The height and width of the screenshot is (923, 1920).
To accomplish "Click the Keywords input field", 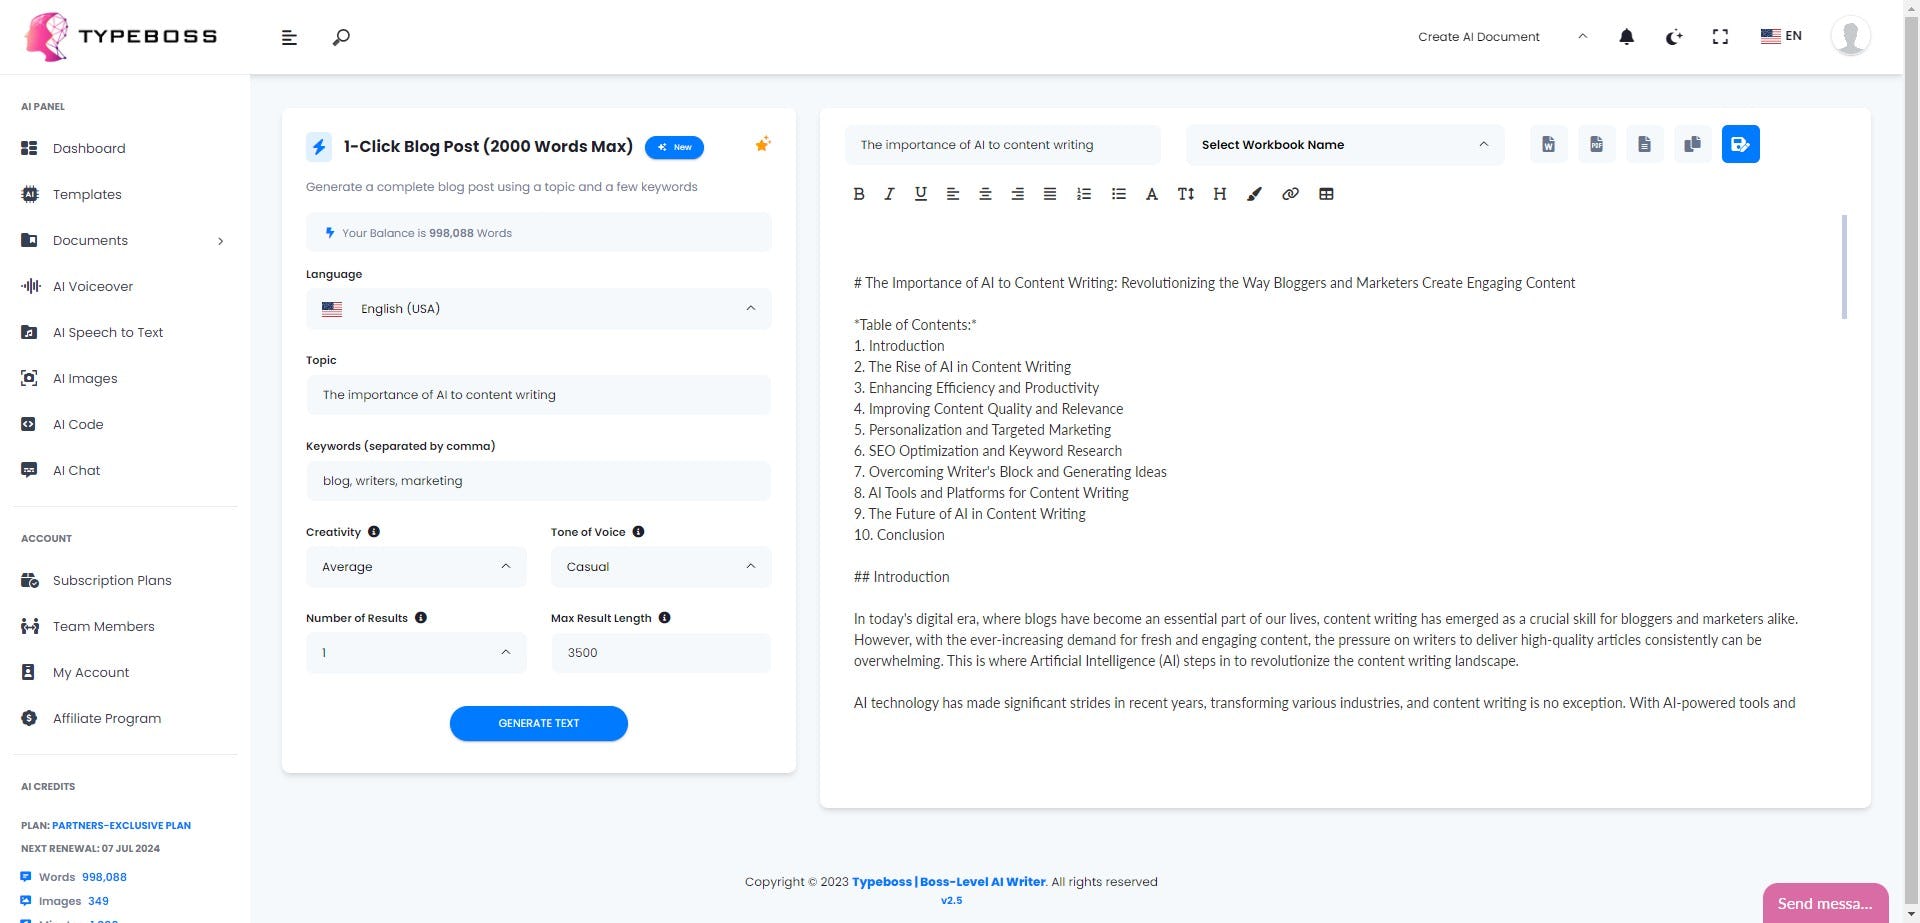I will pos(538,480).
